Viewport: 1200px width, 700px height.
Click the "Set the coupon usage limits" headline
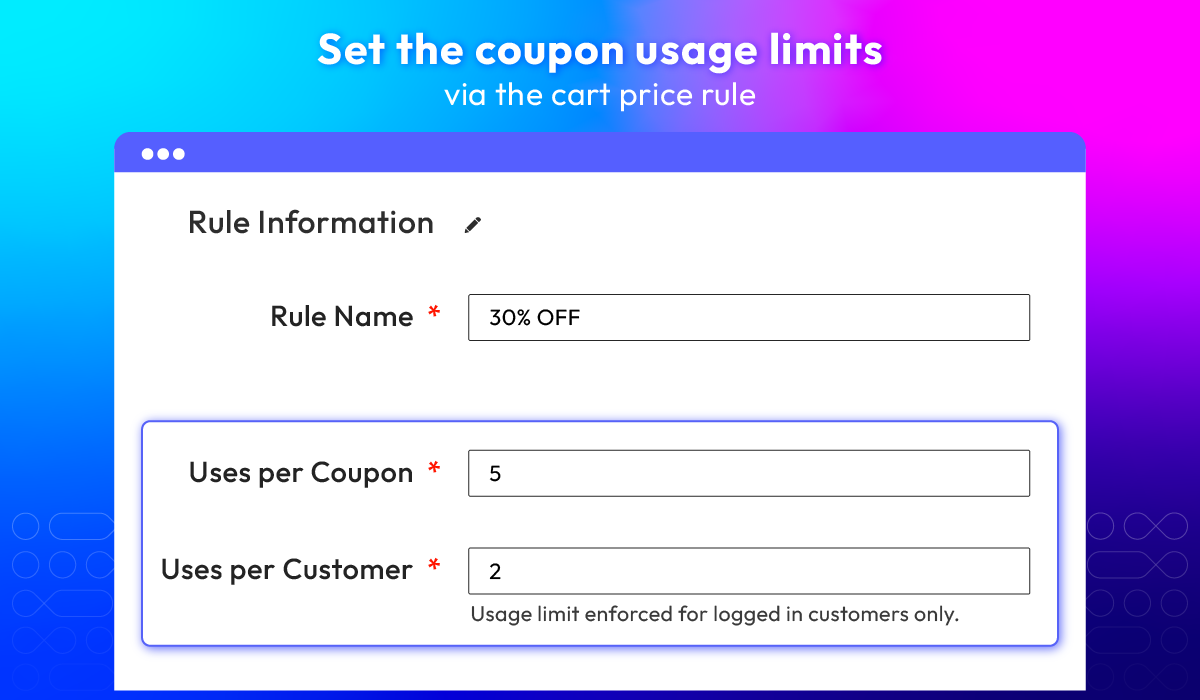(x=600, y=50)
